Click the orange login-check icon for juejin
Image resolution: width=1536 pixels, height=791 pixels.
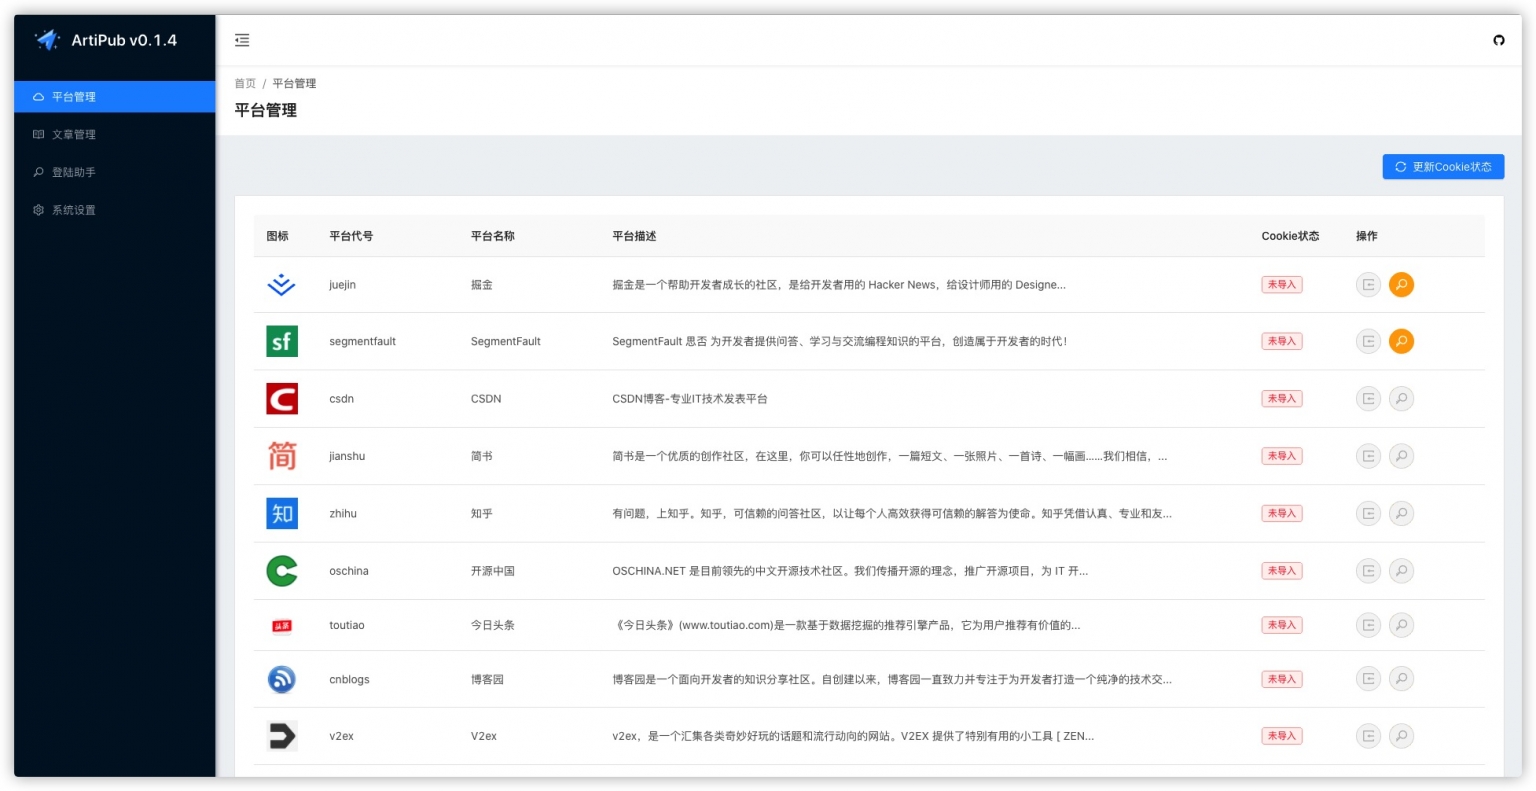(x=1401, y=284)
